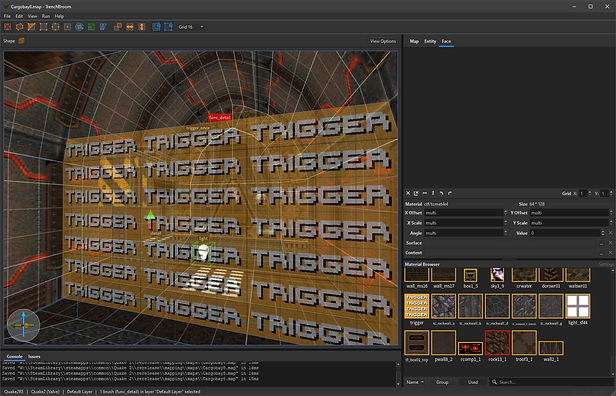Expand the View Options panel
616x396 pixels.
383,41
